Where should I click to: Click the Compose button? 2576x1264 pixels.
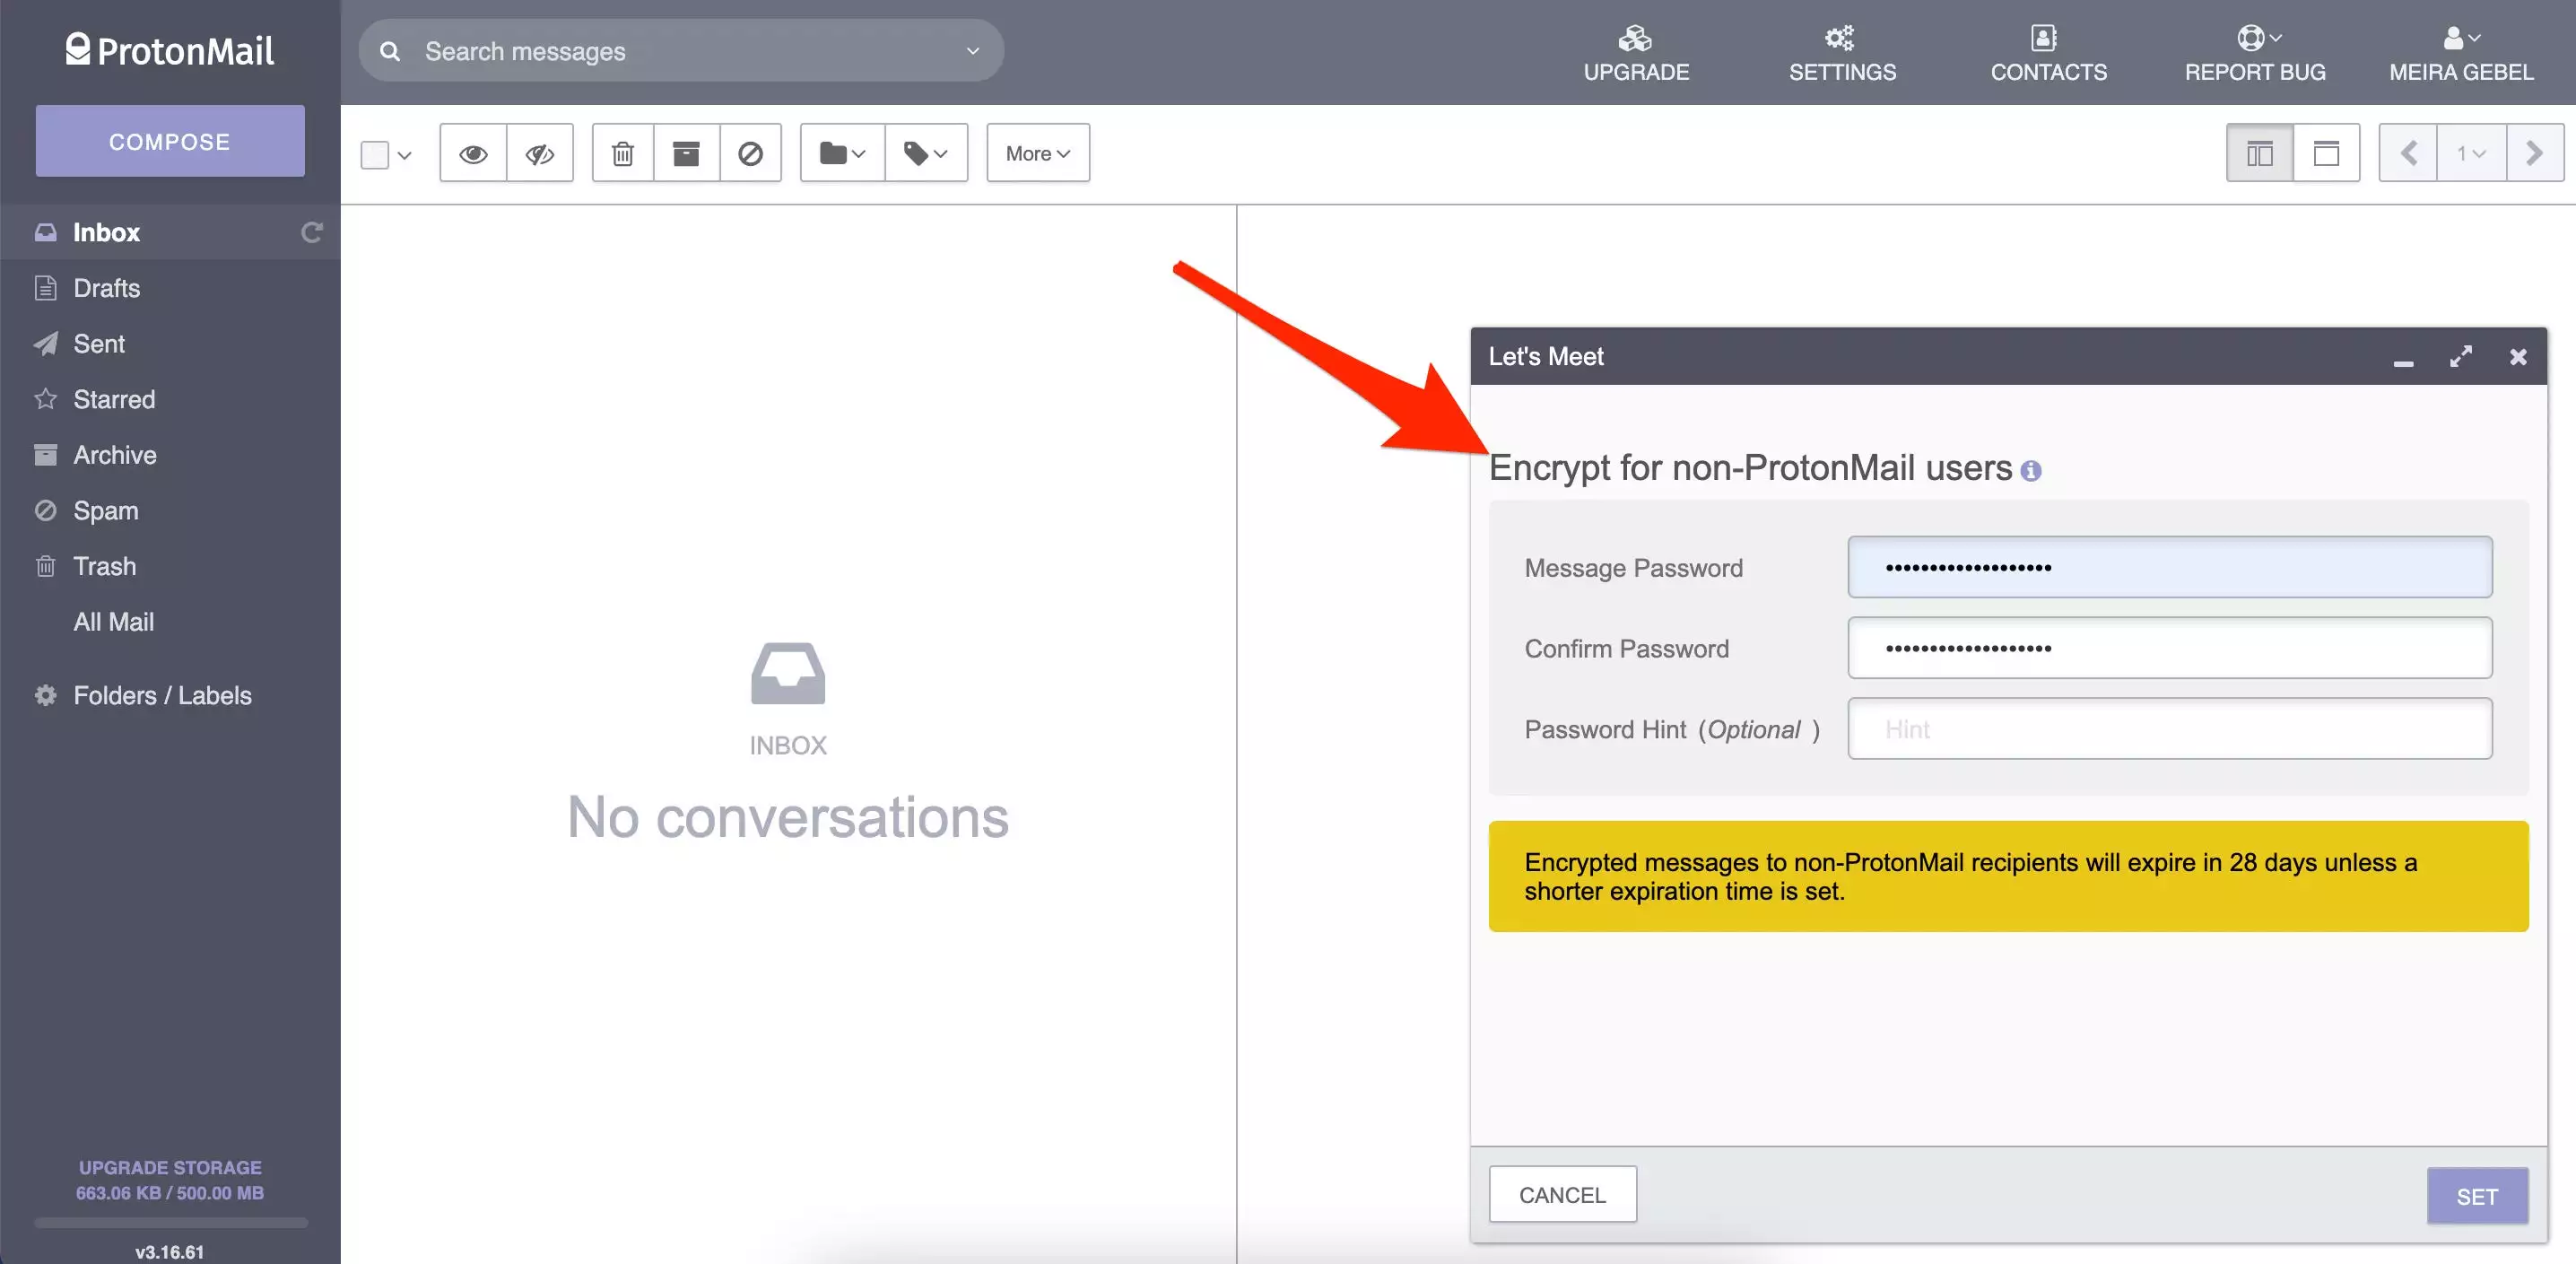click(170, 141)
